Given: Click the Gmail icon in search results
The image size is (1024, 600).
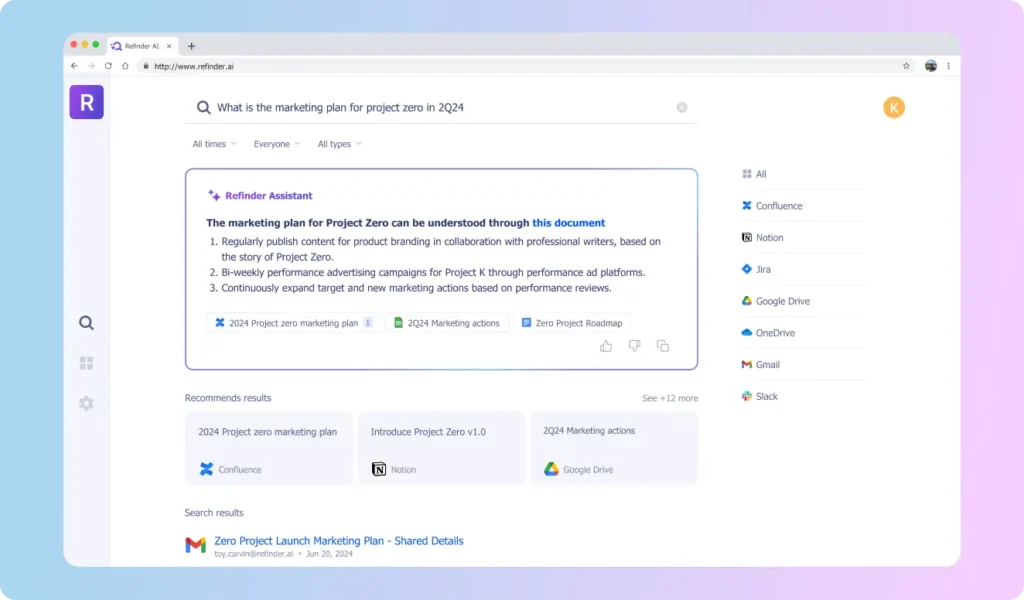Looking at the screenshot, I should coord(195,544).
